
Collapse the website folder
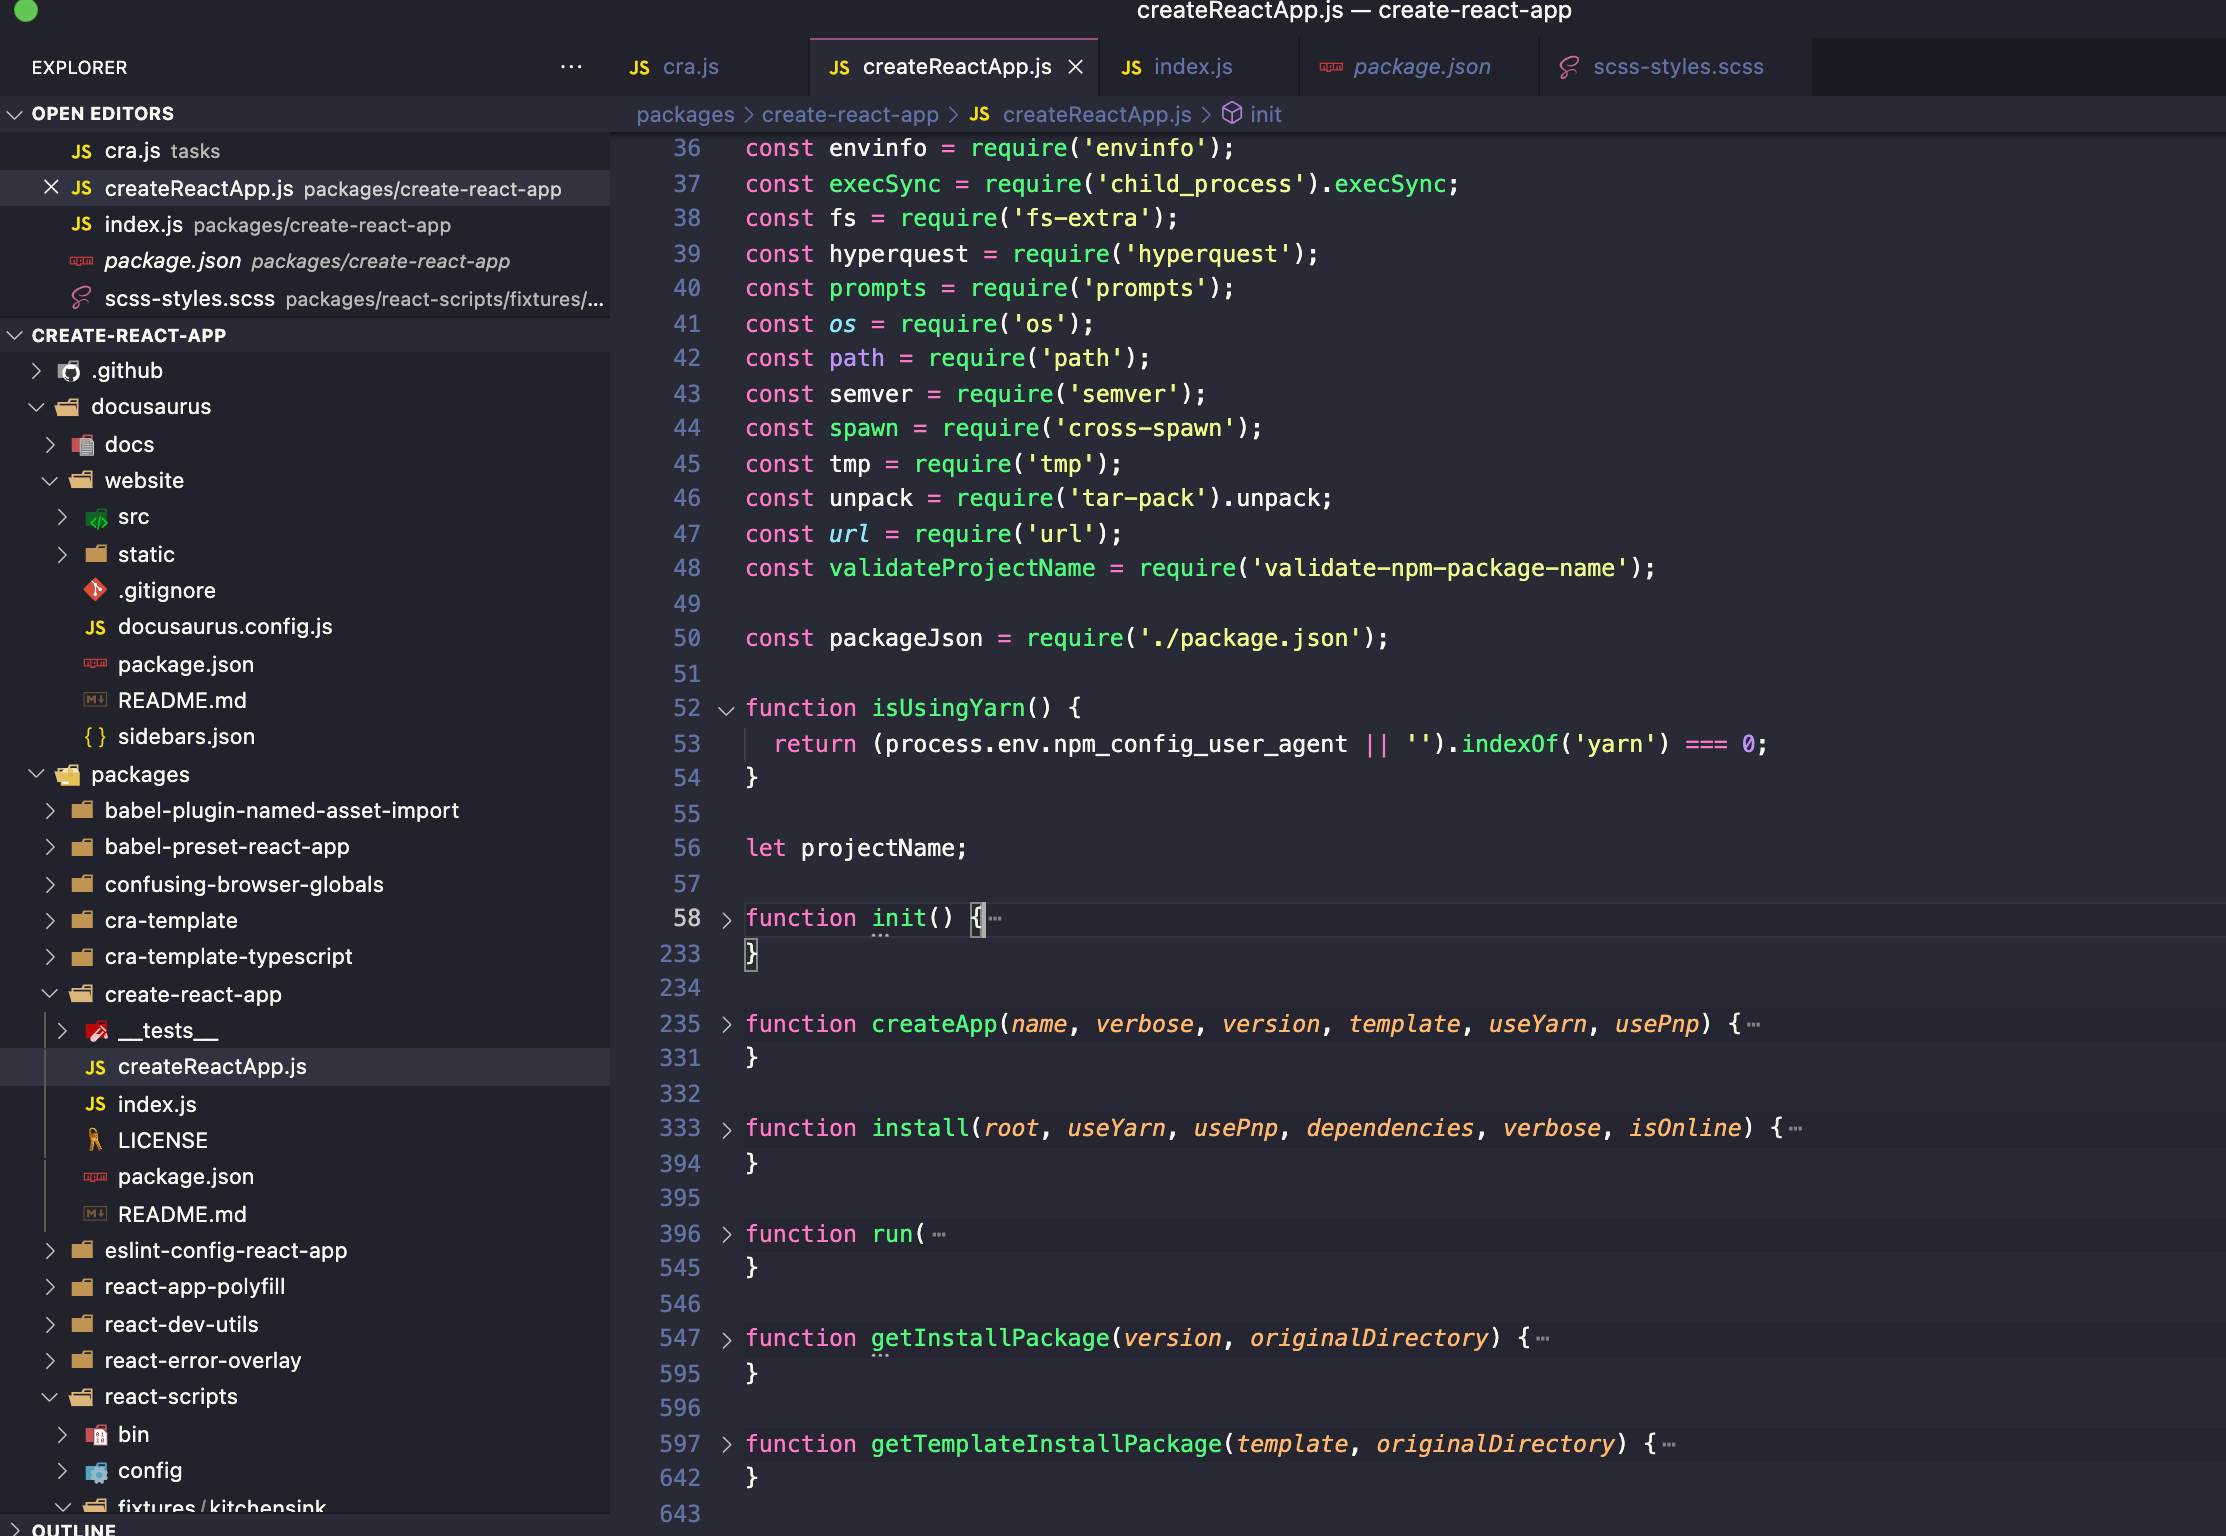coord(50,481)
